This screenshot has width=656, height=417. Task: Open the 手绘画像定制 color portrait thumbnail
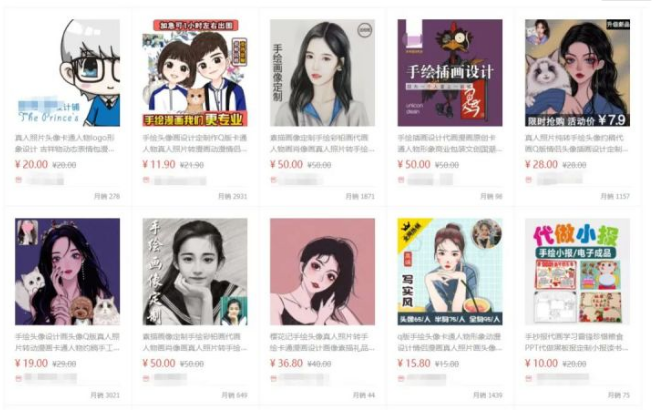[322, 73]
